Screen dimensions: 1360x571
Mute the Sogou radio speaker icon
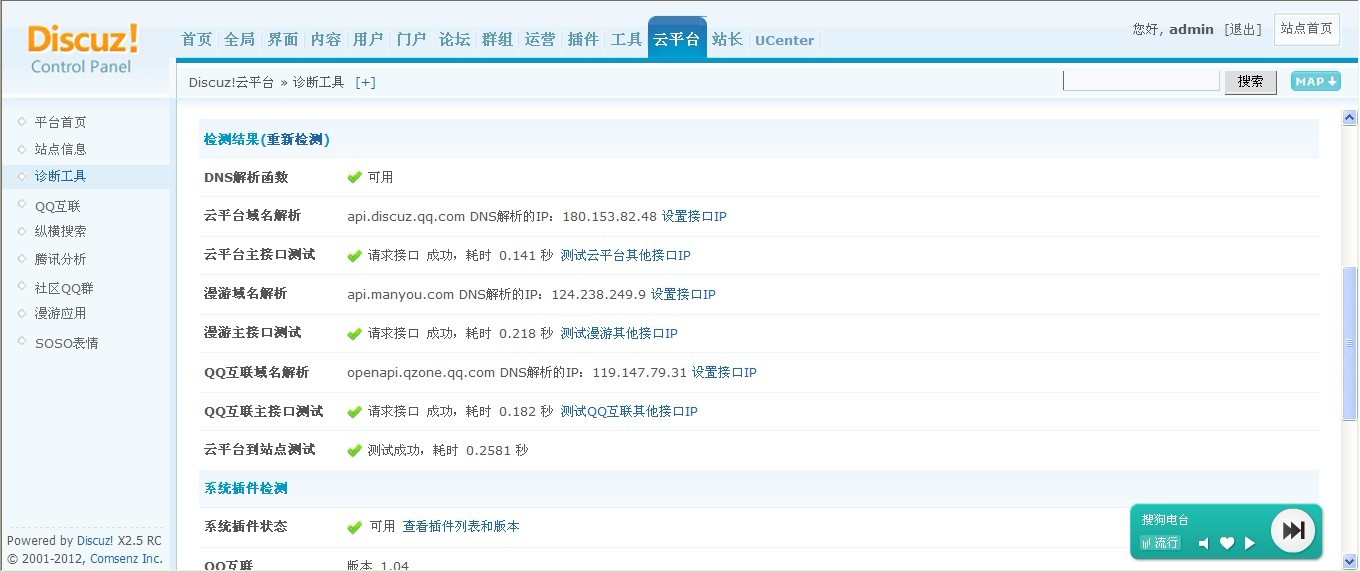(1204, 543)
